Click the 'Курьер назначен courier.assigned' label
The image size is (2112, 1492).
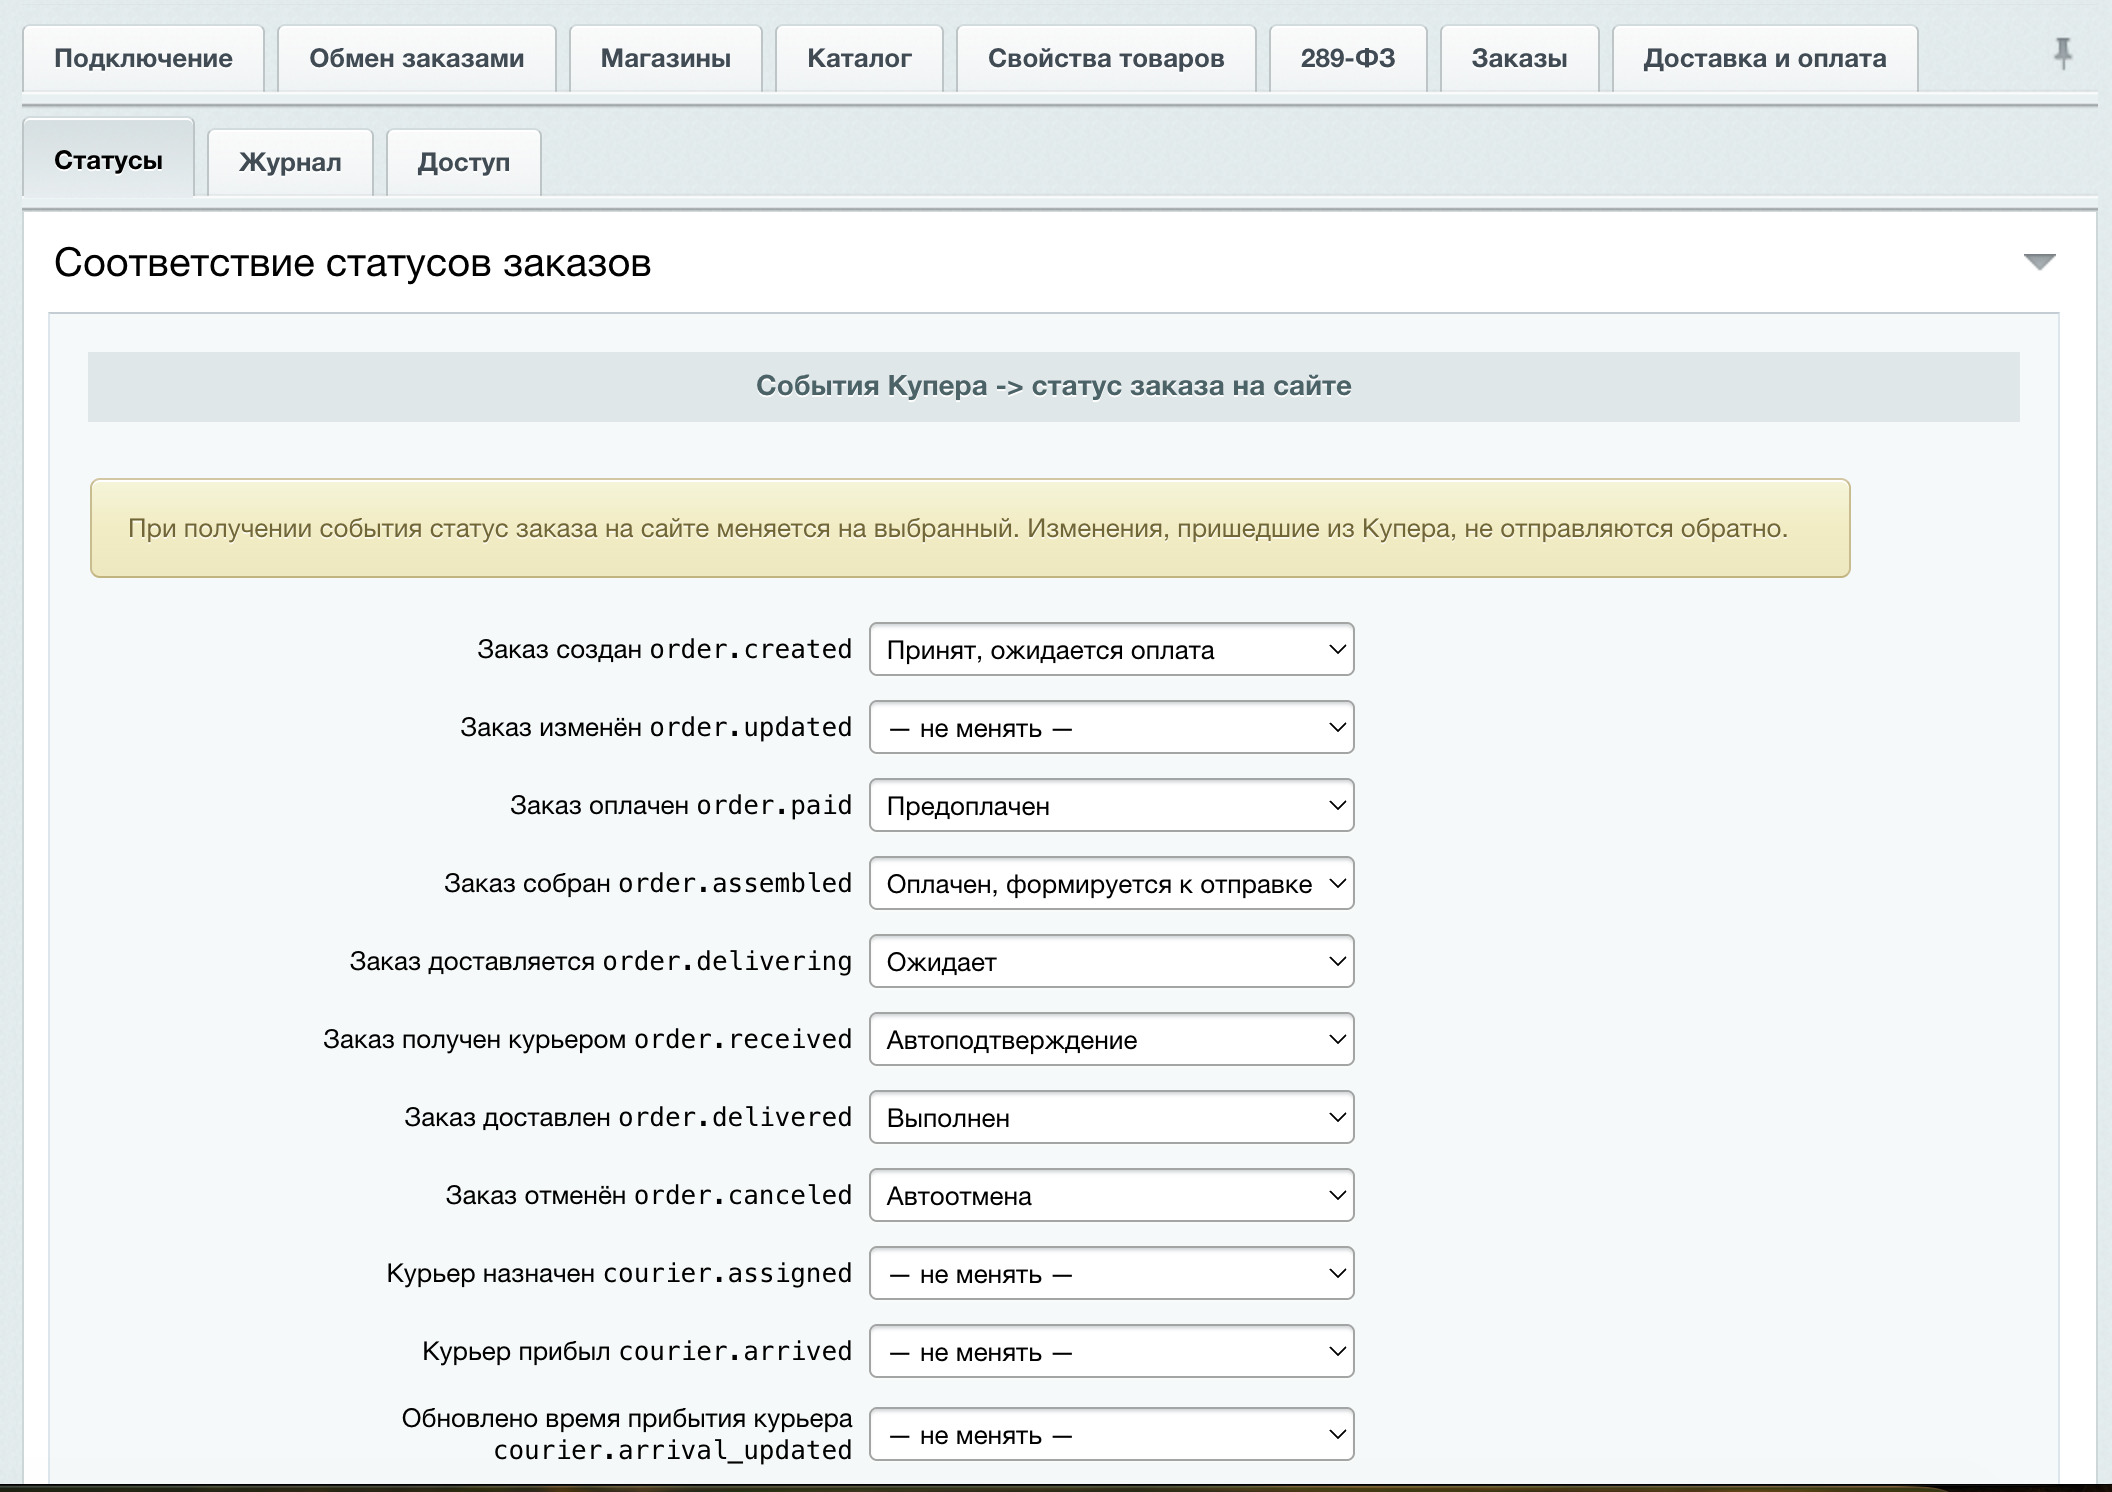[619, 1274]
